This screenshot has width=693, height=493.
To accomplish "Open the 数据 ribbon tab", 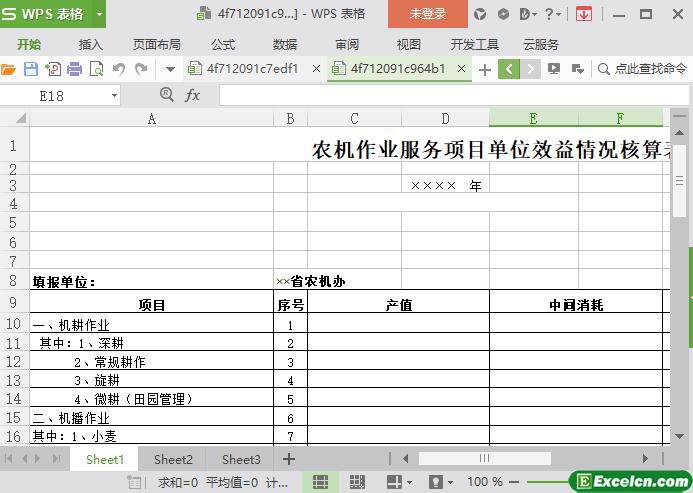I will pyautogui.click(x=285, y=44).
